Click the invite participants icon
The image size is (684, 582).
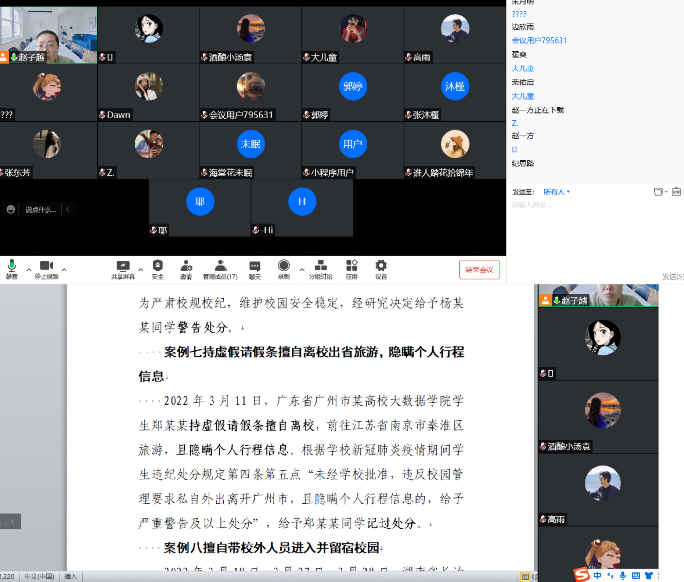click(186, 266)
